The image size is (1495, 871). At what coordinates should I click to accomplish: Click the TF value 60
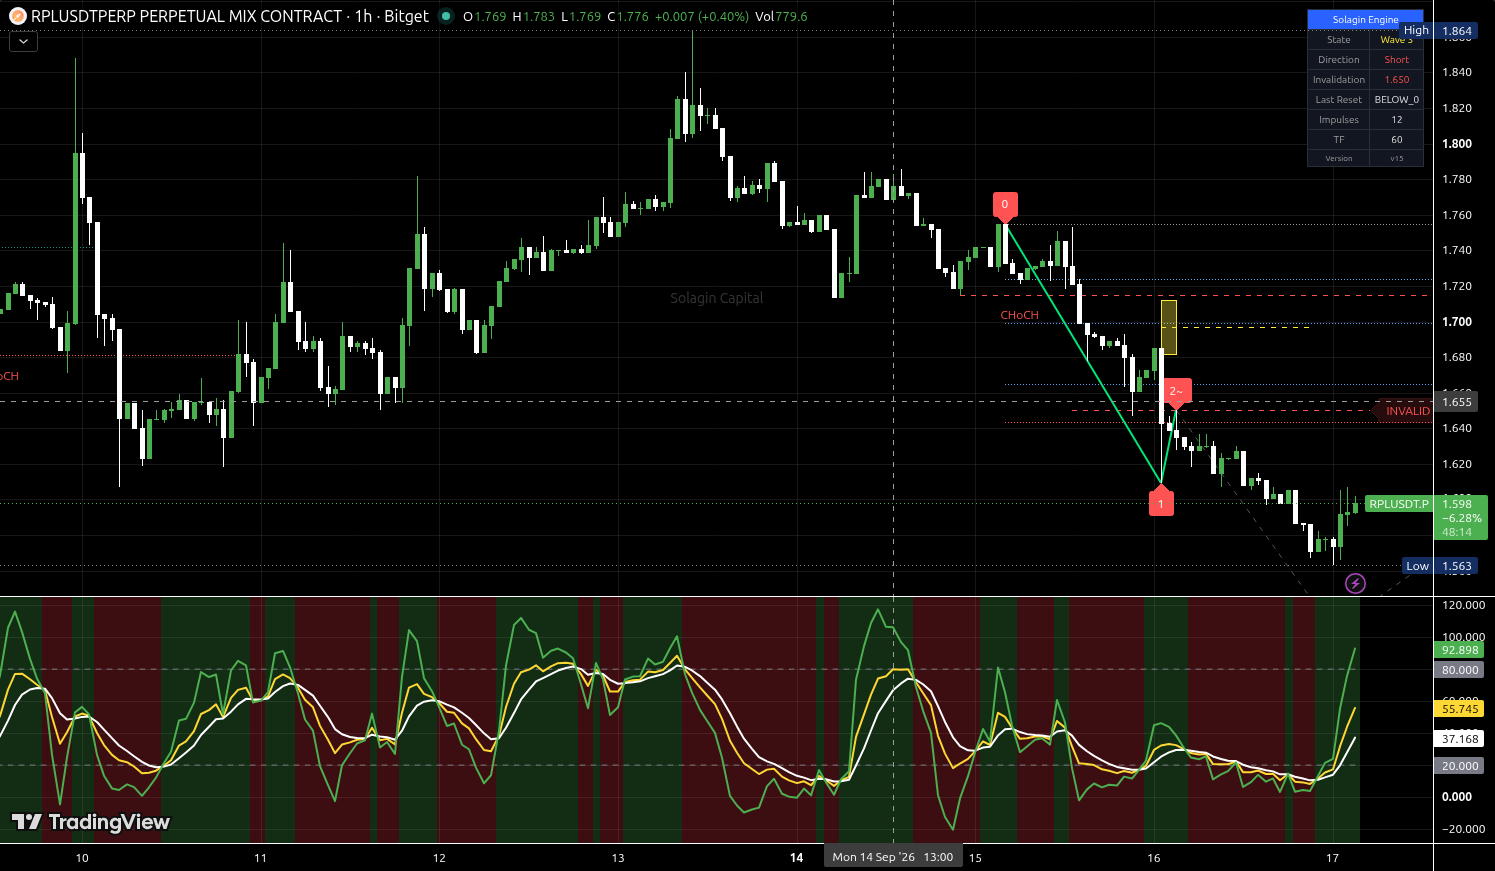click(x=1396, y=140)
